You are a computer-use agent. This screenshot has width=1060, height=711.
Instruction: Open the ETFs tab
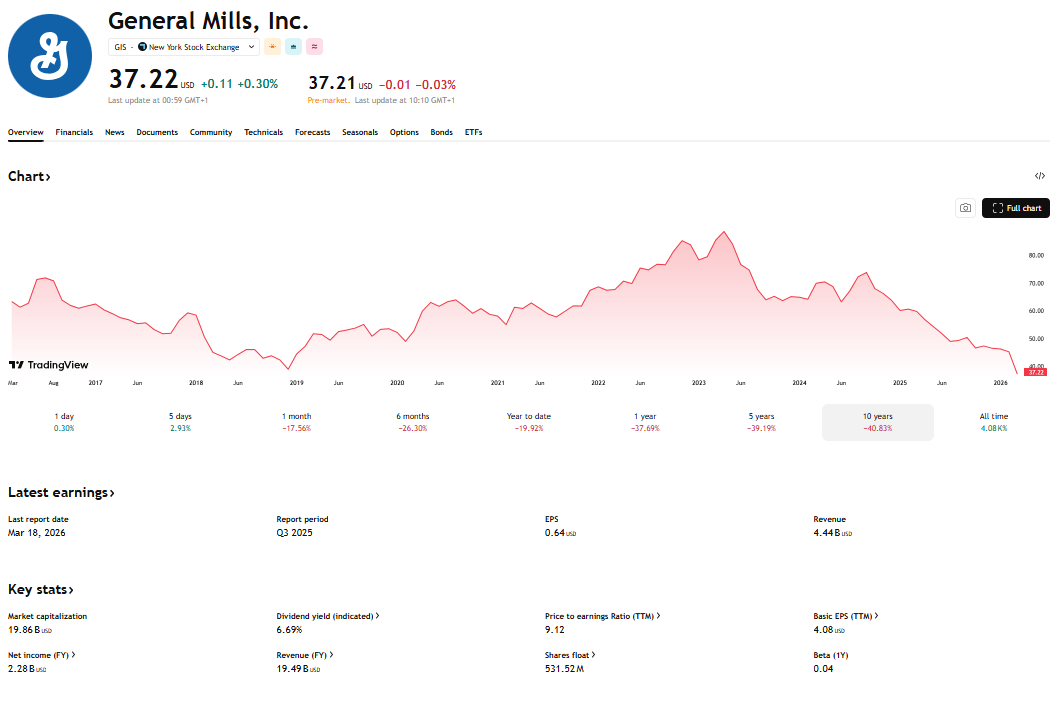click(x=473, y=132)
